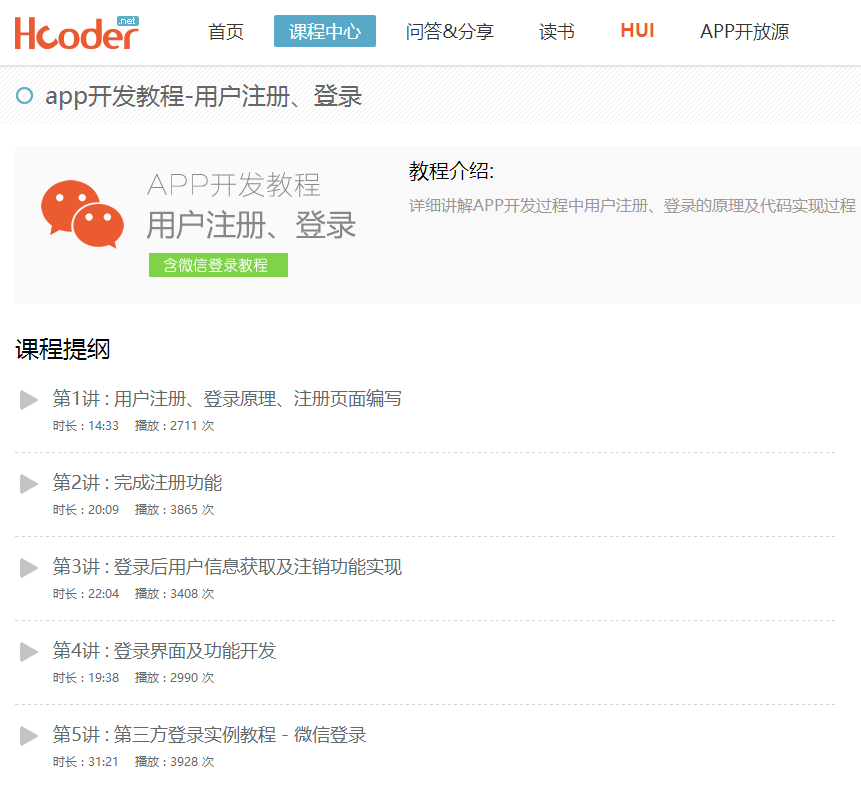Click the Hcoder.net logo
The width and height of the screenshot is (861, 809).
point(76,33)
